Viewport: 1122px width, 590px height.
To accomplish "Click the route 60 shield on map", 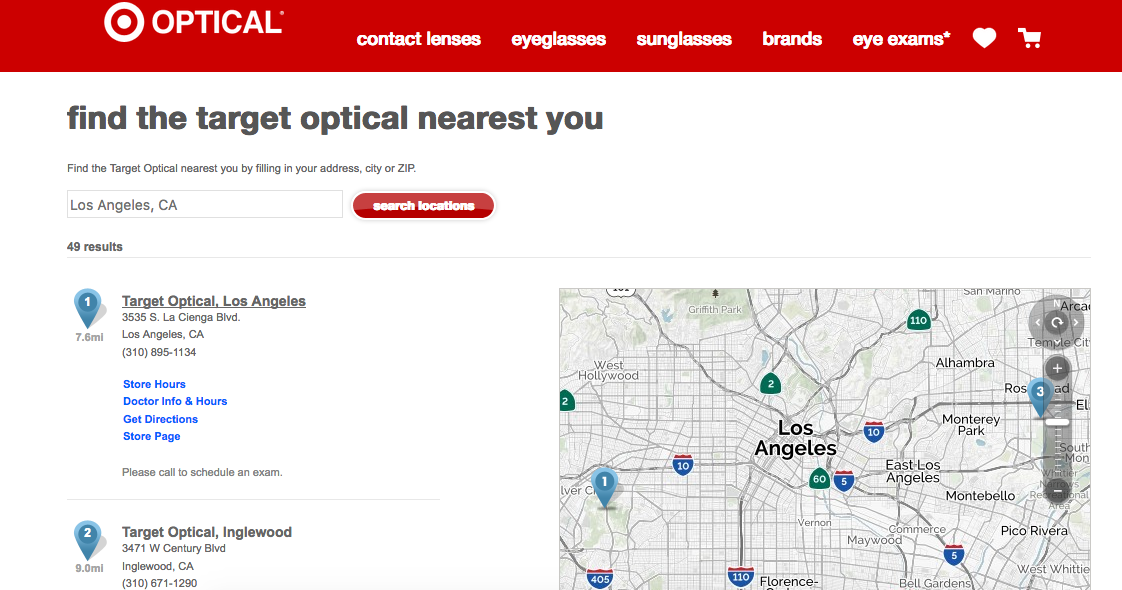I will 819,478.
